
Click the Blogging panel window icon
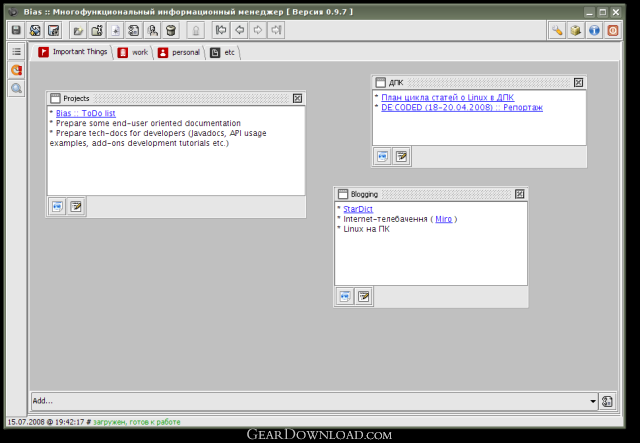pos(343,194)
